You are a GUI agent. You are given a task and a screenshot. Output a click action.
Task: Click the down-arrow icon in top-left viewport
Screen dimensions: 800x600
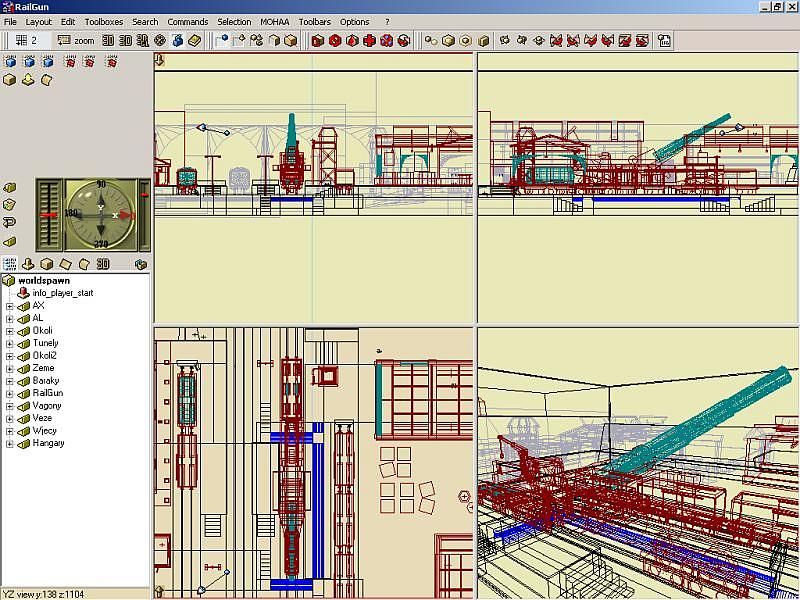(160, 60)
